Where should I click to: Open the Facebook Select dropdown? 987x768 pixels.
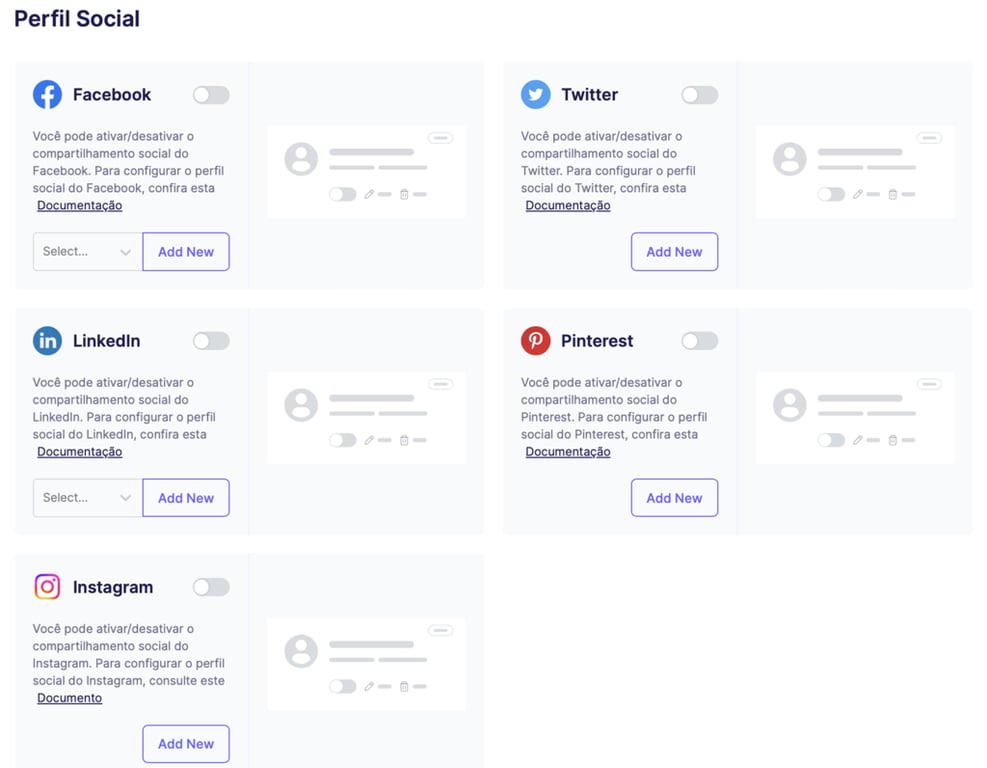pyautogui.click(x=86, y=251)
